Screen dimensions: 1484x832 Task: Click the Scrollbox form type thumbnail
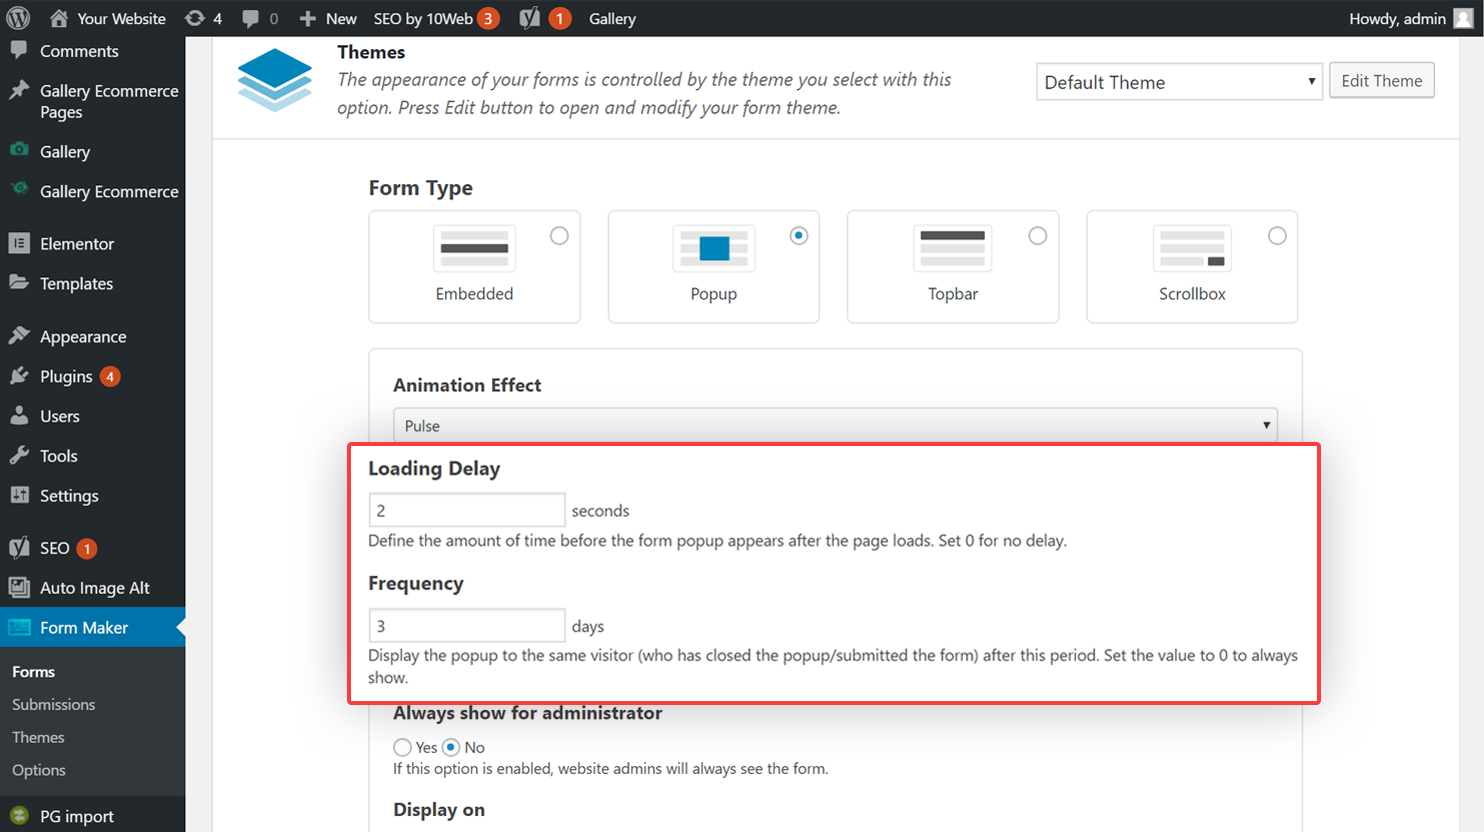click(1192, 249)
